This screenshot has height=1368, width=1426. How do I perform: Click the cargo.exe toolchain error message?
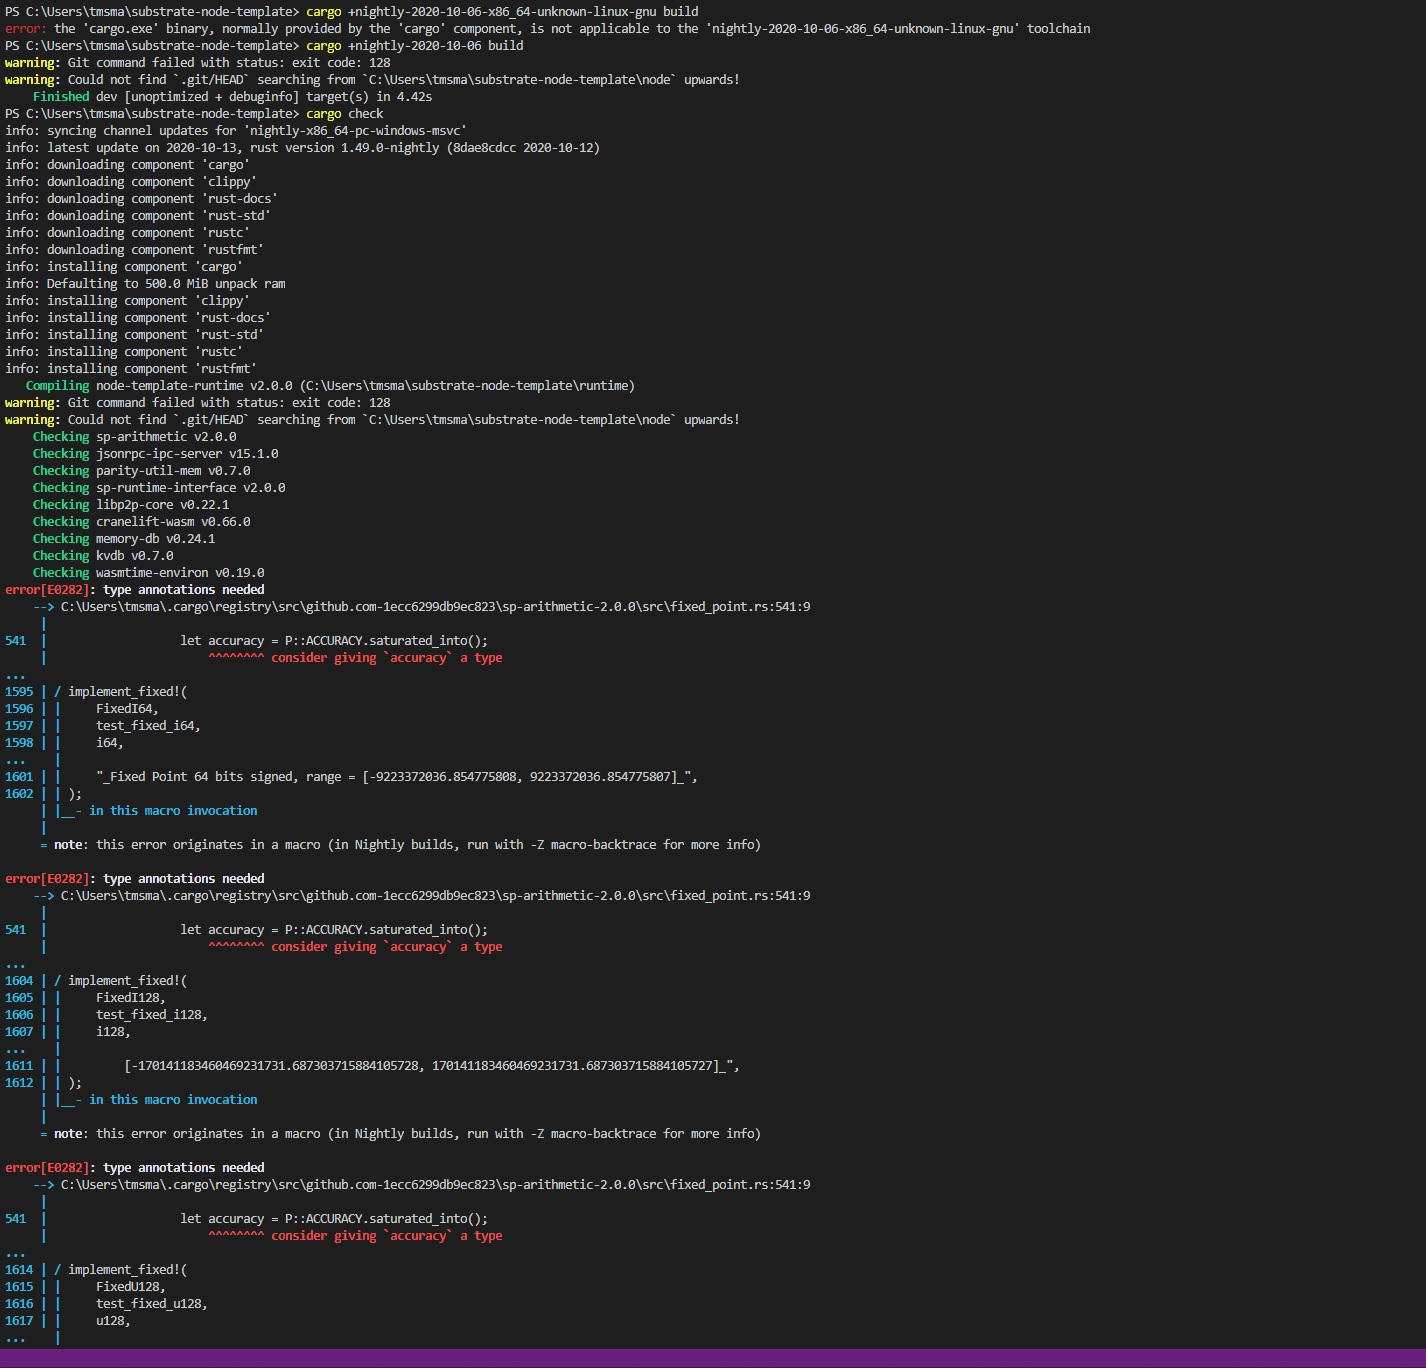[x=550, y=28]
